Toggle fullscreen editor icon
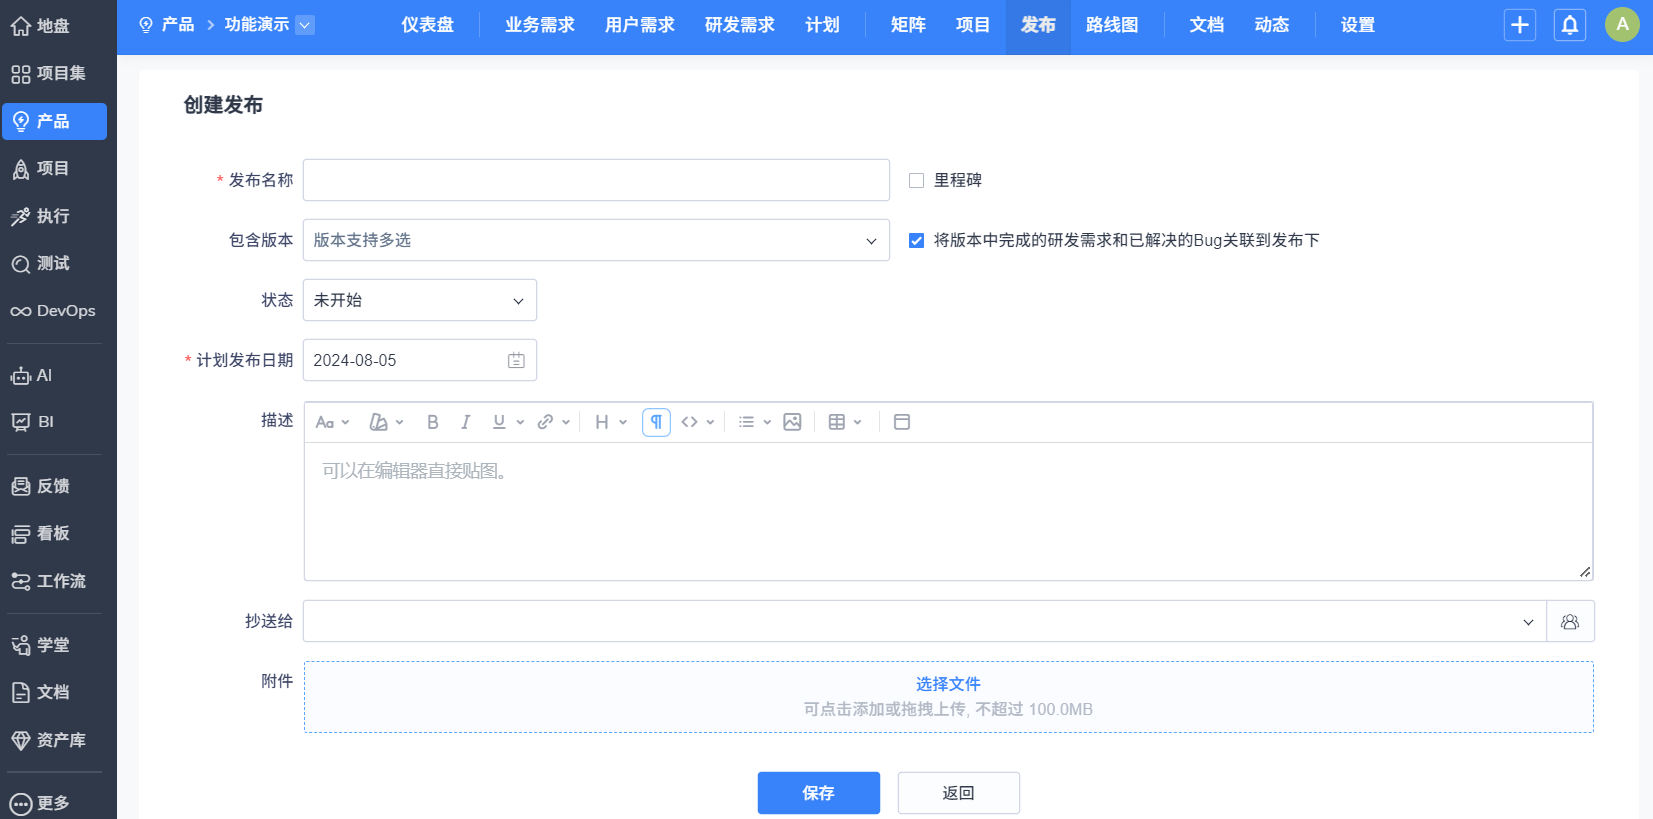The image size is (1653, 819). pyautogui.click(x=901, y=422)
